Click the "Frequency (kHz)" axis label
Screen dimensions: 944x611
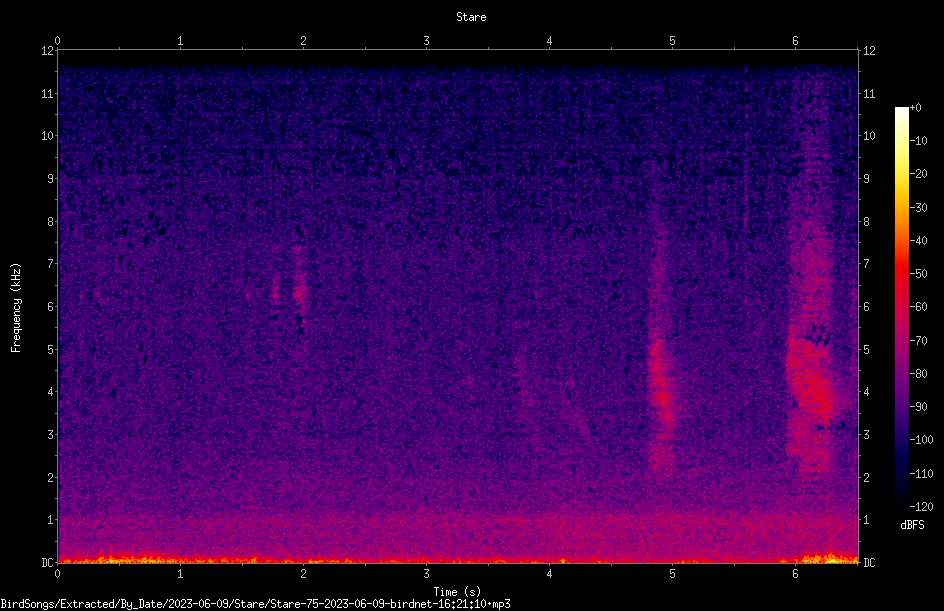[x=16, y=308]
